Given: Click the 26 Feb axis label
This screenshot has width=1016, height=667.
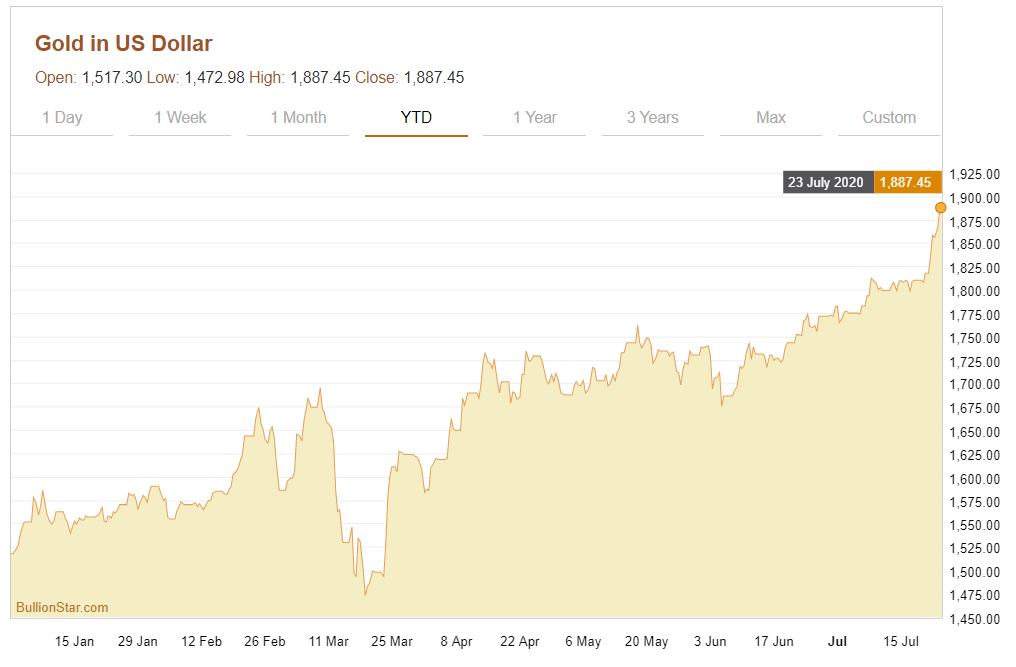Looking at the screenshot, I should click(x=265, y=641).
